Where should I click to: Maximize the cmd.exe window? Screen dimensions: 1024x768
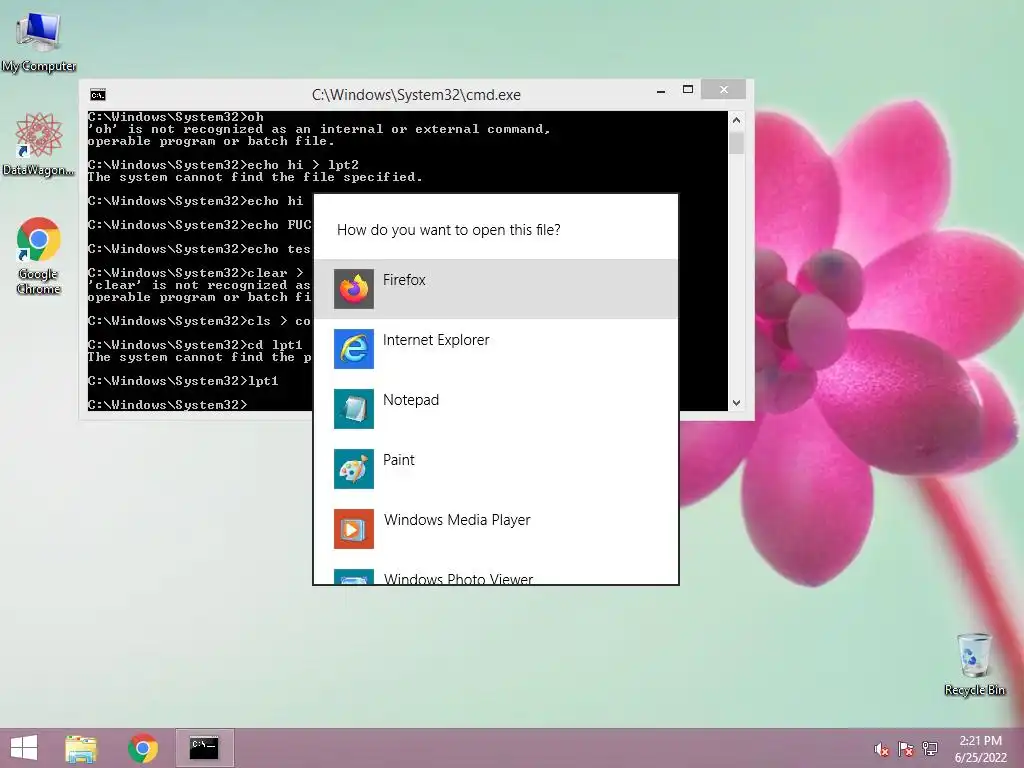[688, 89]
